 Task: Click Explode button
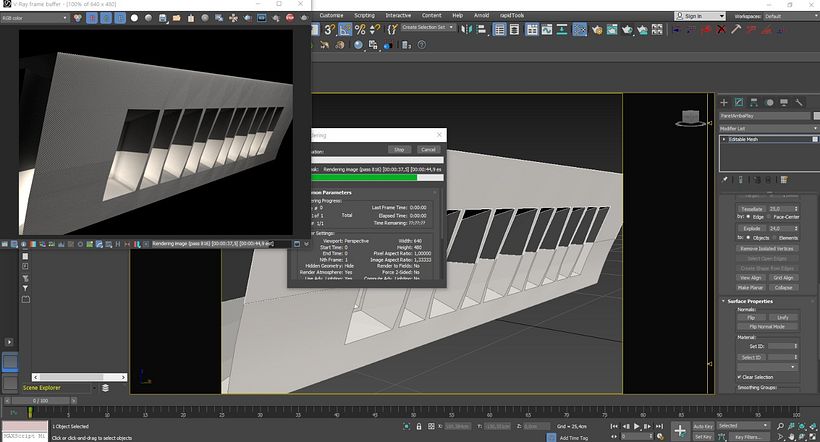(x=751, y=229)
